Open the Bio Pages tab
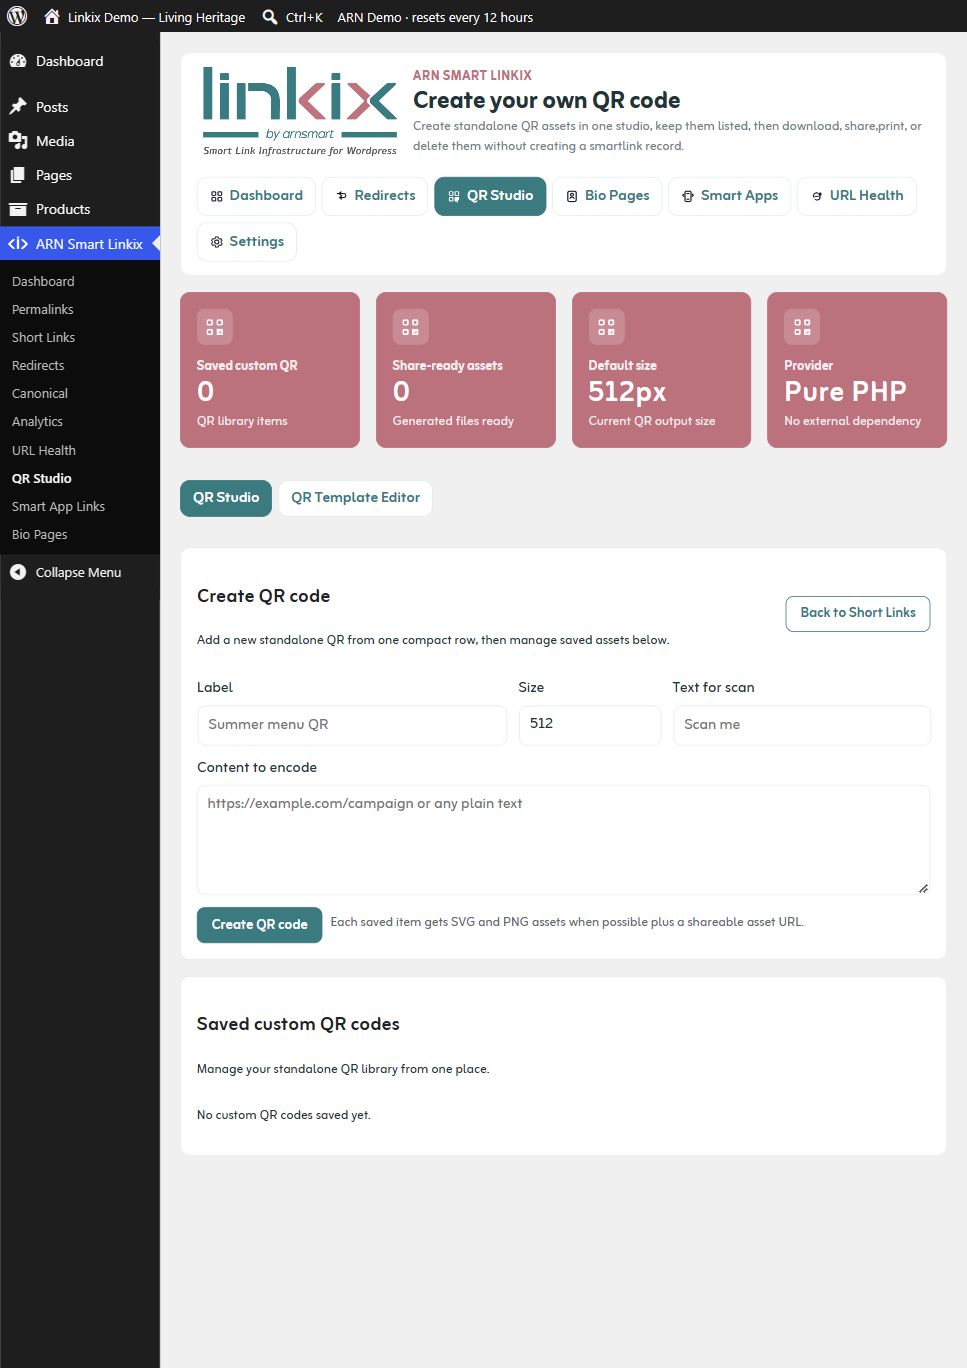967x1368 pixels. (607, 196)
